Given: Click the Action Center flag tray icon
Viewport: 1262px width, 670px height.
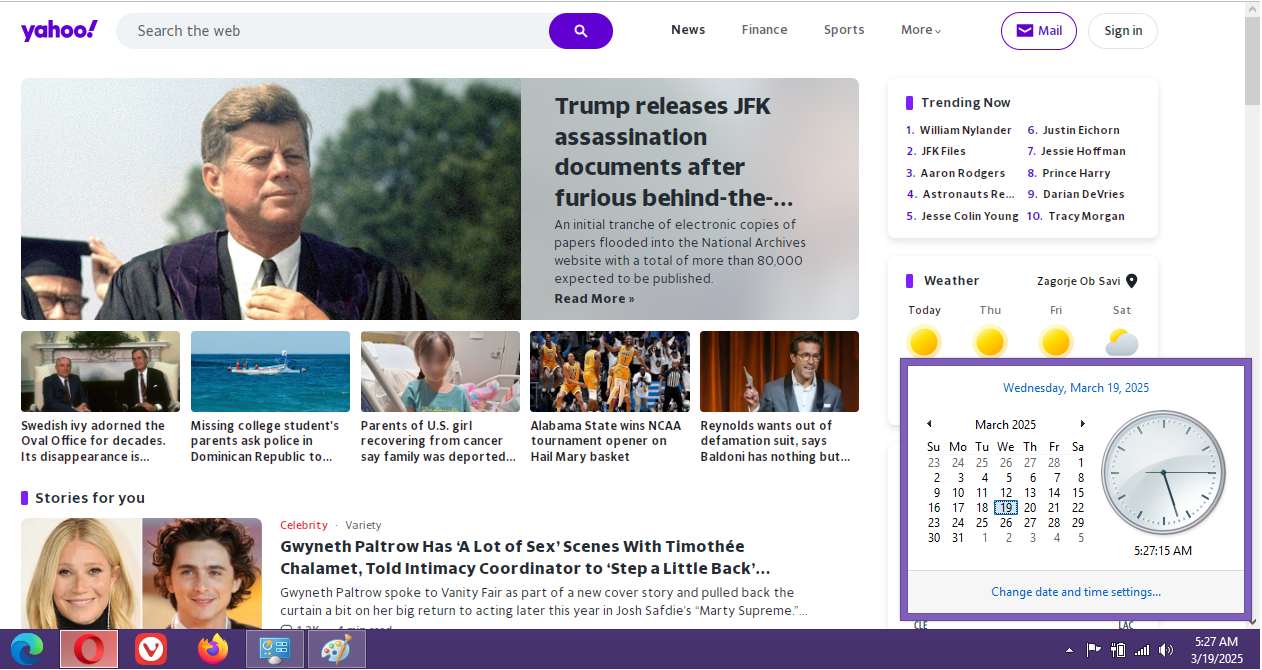Looking at the screenshot, I should coord(1094,650).
